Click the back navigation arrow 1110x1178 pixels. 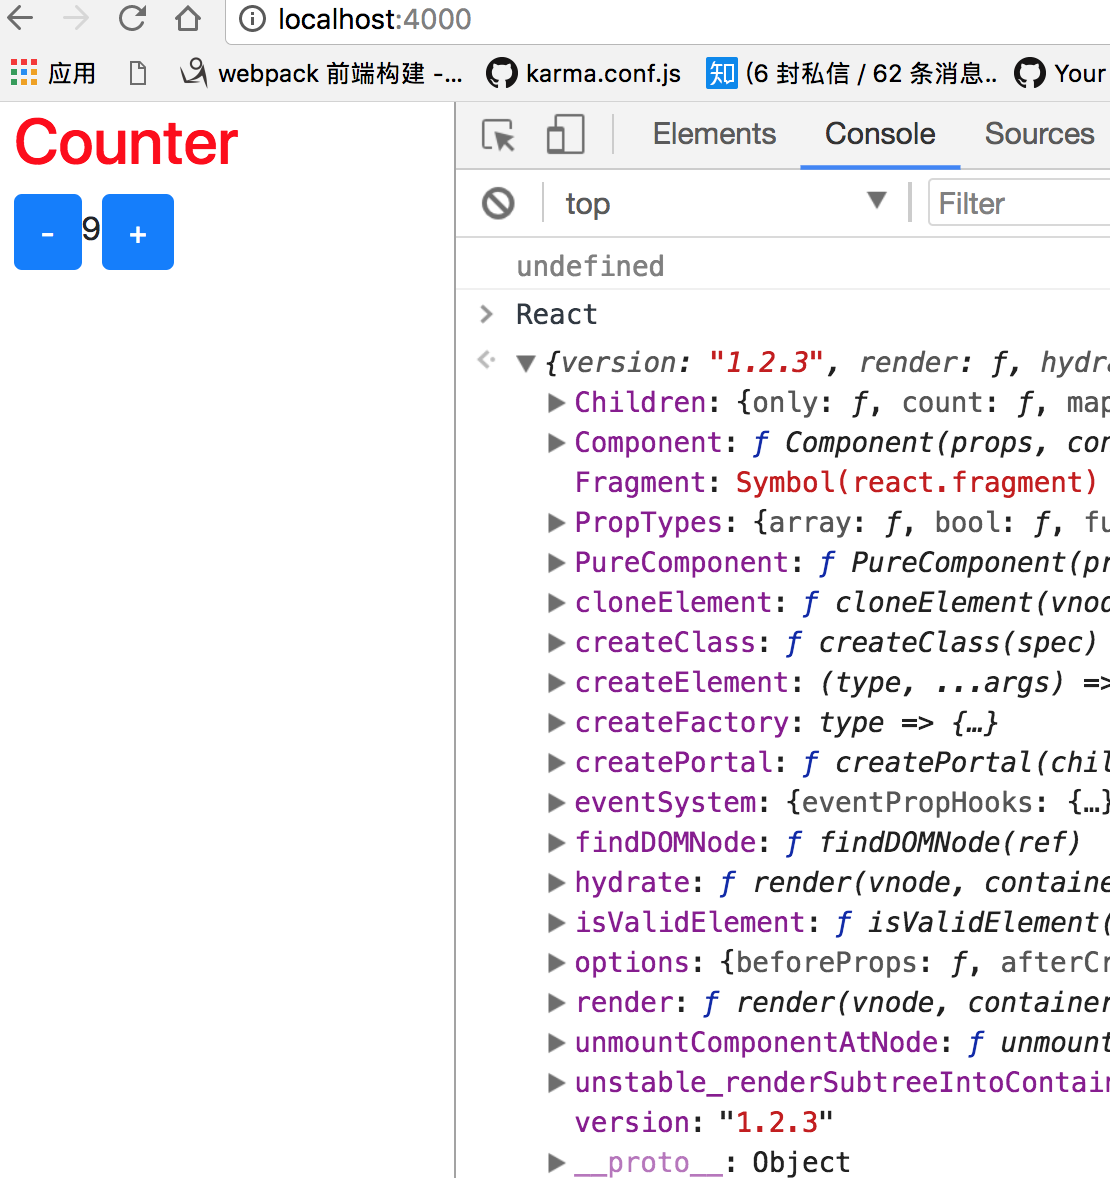(22, 19)
